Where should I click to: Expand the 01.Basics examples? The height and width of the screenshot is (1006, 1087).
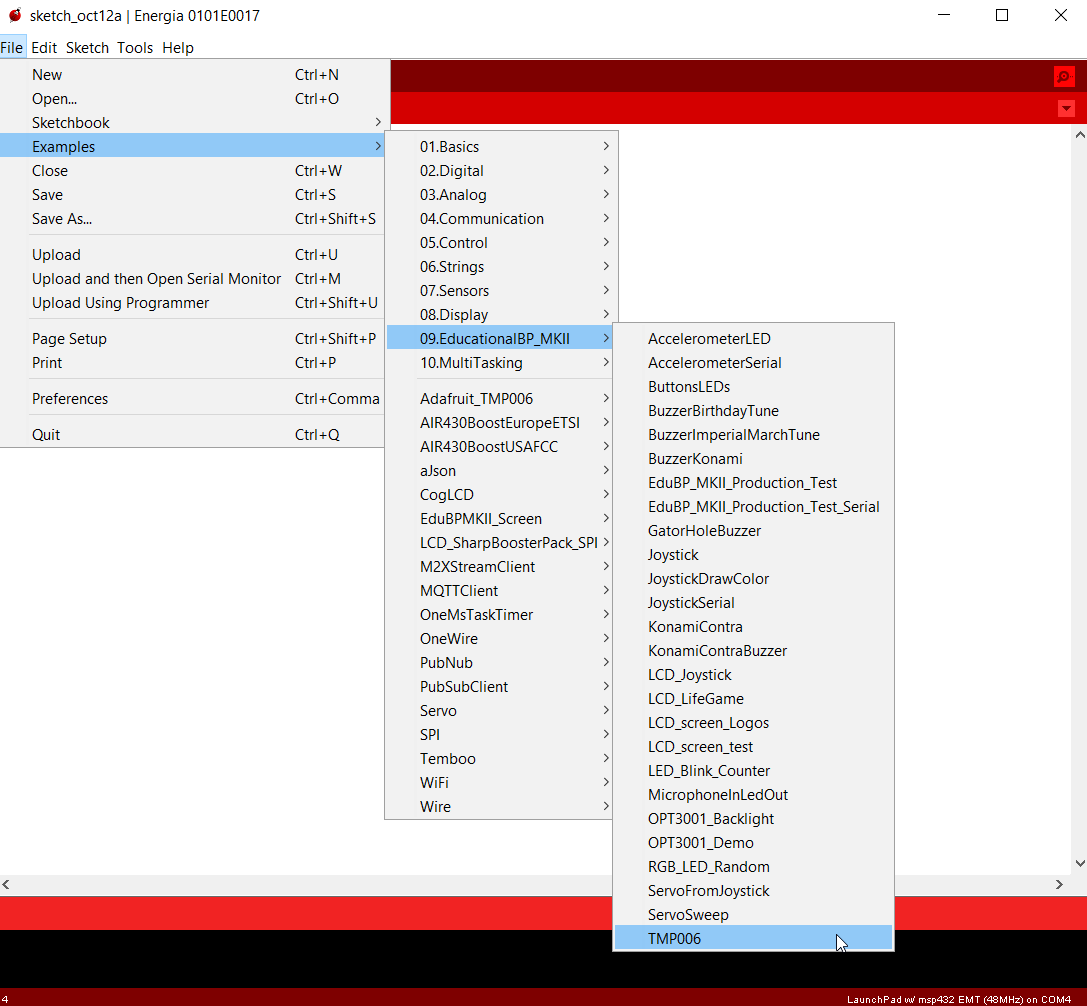click(500, 146)
